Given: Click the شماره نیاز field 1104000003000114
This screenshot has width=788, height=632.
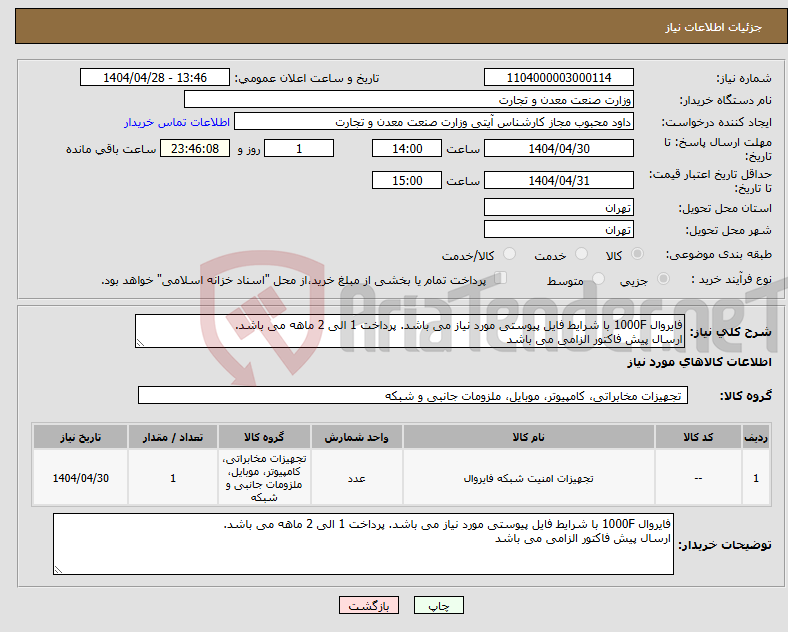Looking at the screenshot, I should click(558, 77).
